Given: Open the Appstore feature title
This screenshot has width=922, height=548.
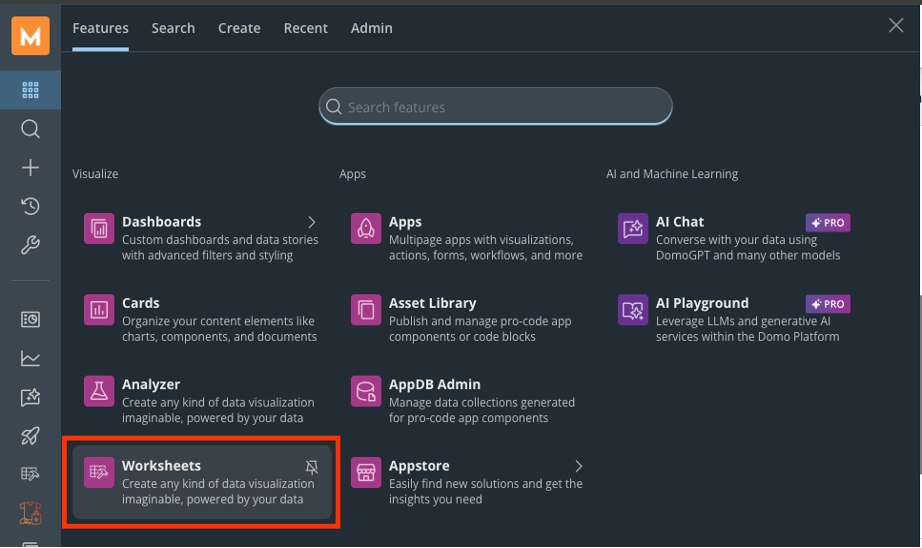Looking at the screenshot, I should click(x=419, y=466).
